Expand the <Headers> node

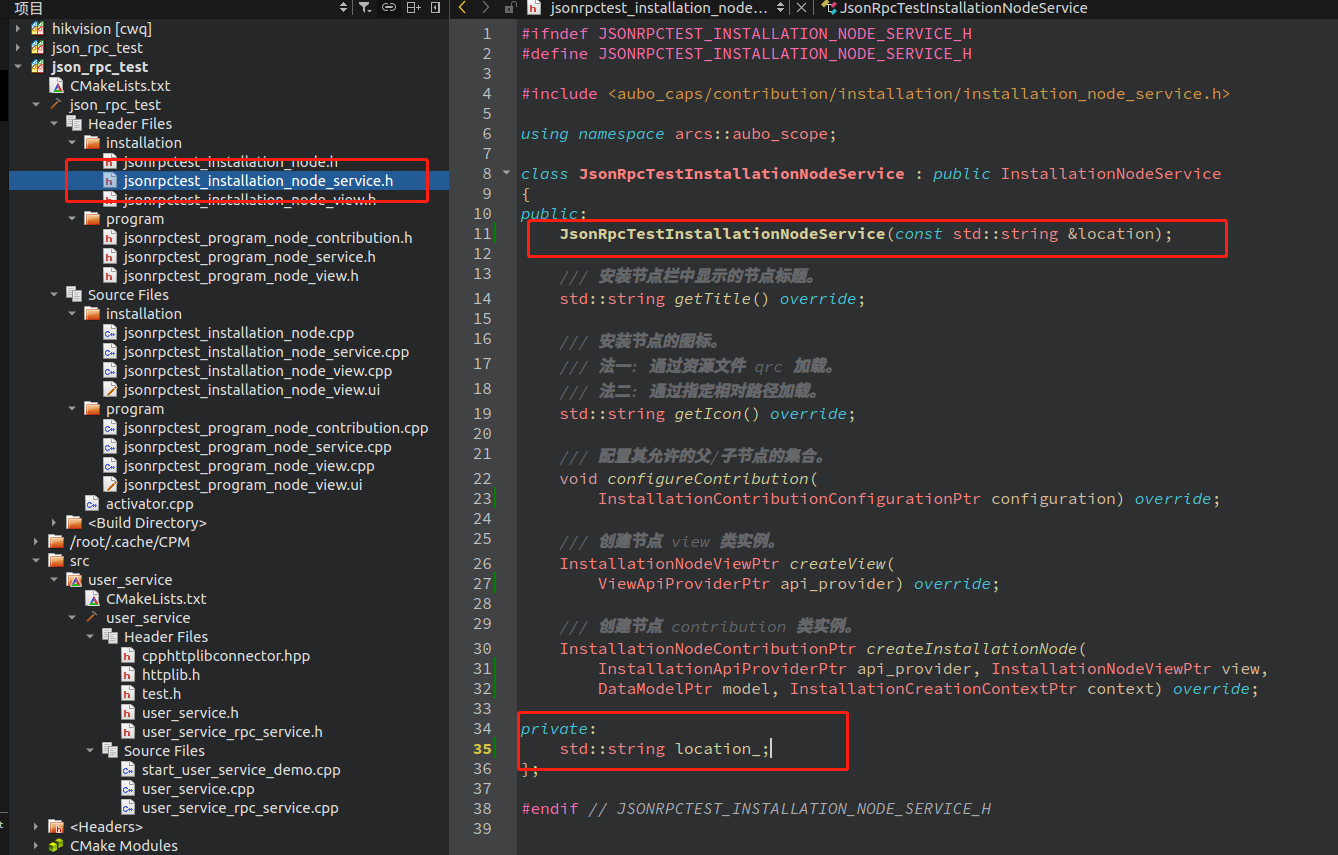[36, 827]
